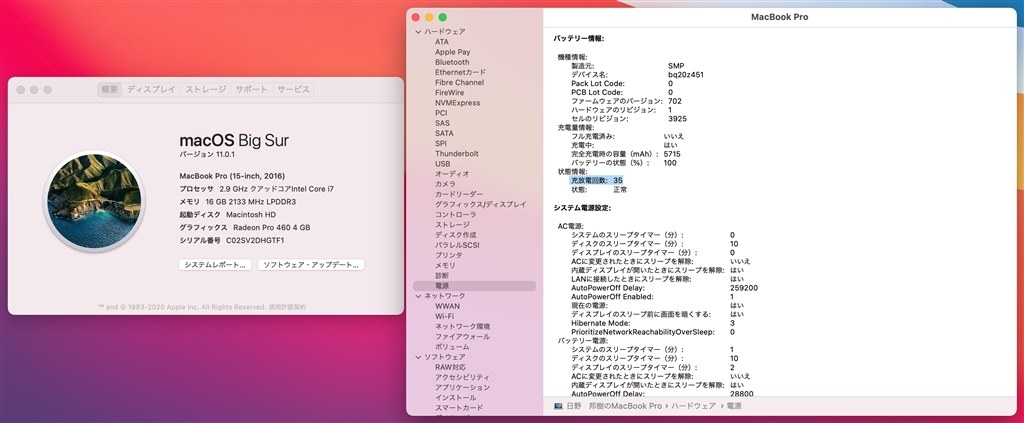
Task: Click the Hibernate Mode row
Action: click(x=653, y=323)
